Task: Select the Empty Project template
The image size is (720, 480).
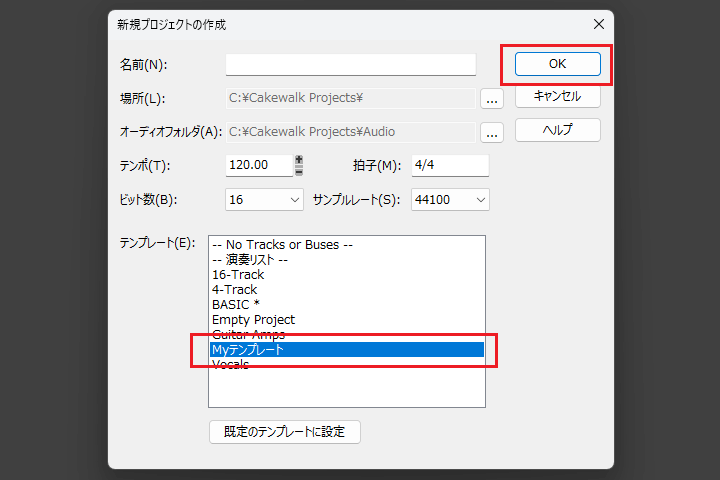Action: coord(253,319)
